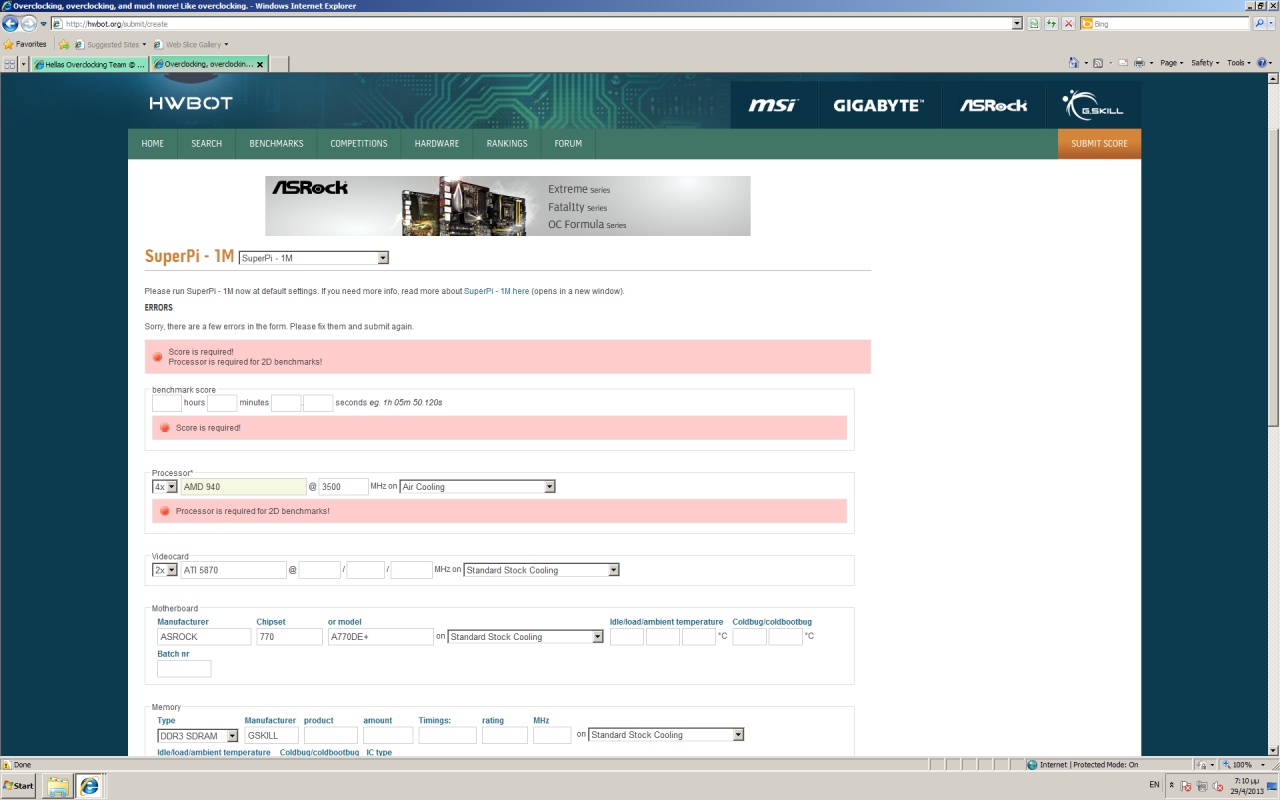Open the MSI sponsor logo
Viewport: 1280px width, 800px height.
click(x=773, y=105)
